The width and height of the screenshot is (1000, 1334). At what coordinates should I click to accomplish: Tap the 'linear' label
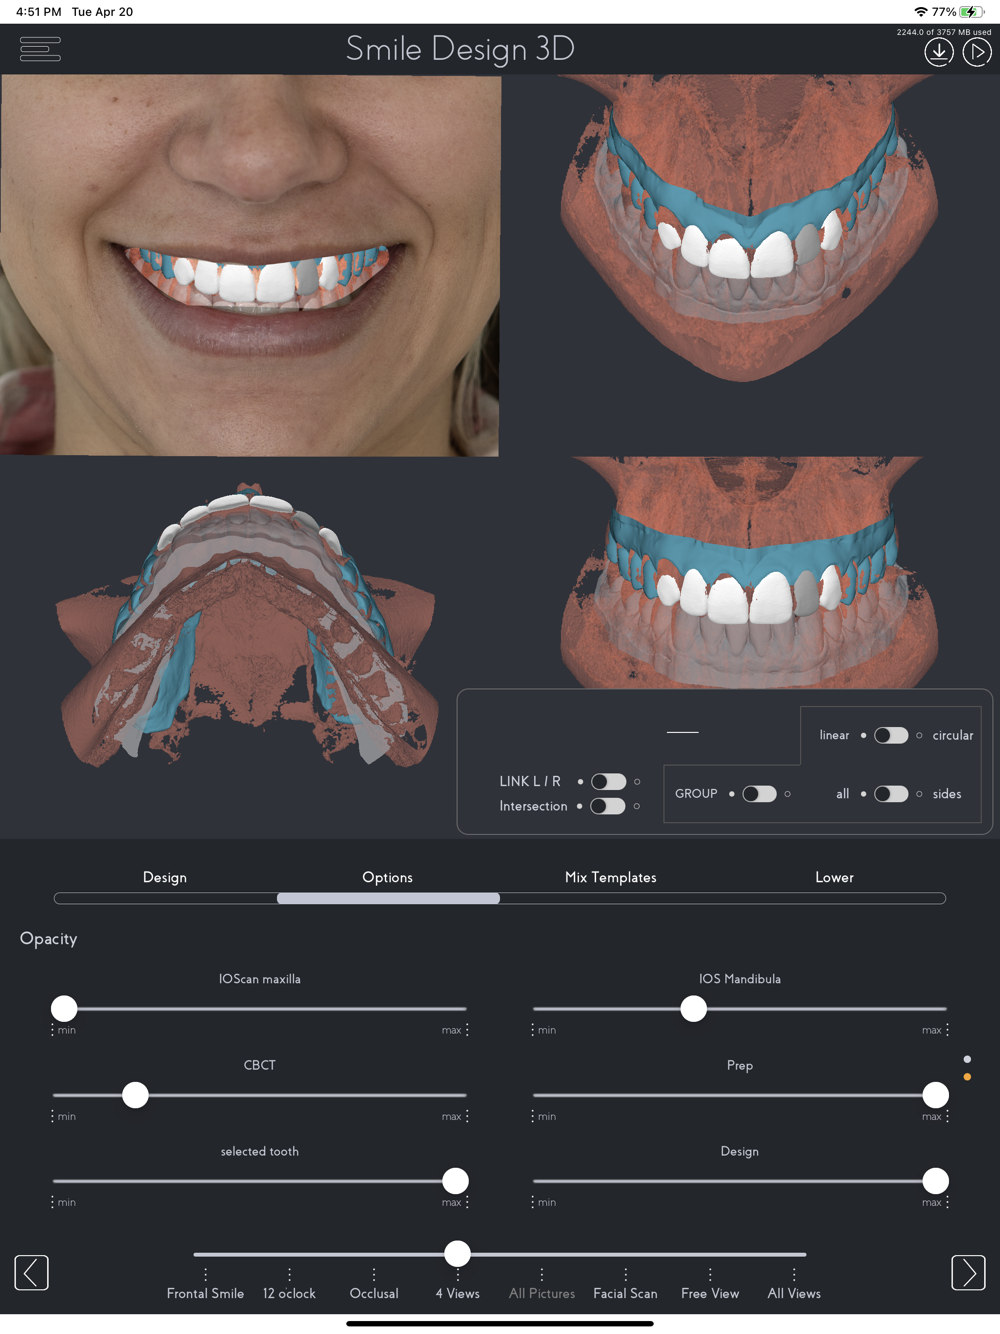834,735
